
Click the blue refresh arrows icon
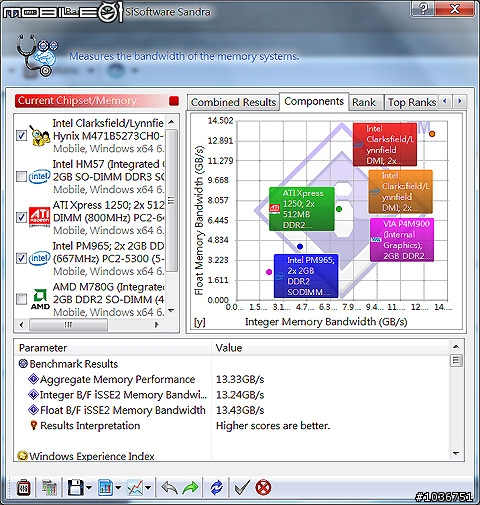coord(217,488)
